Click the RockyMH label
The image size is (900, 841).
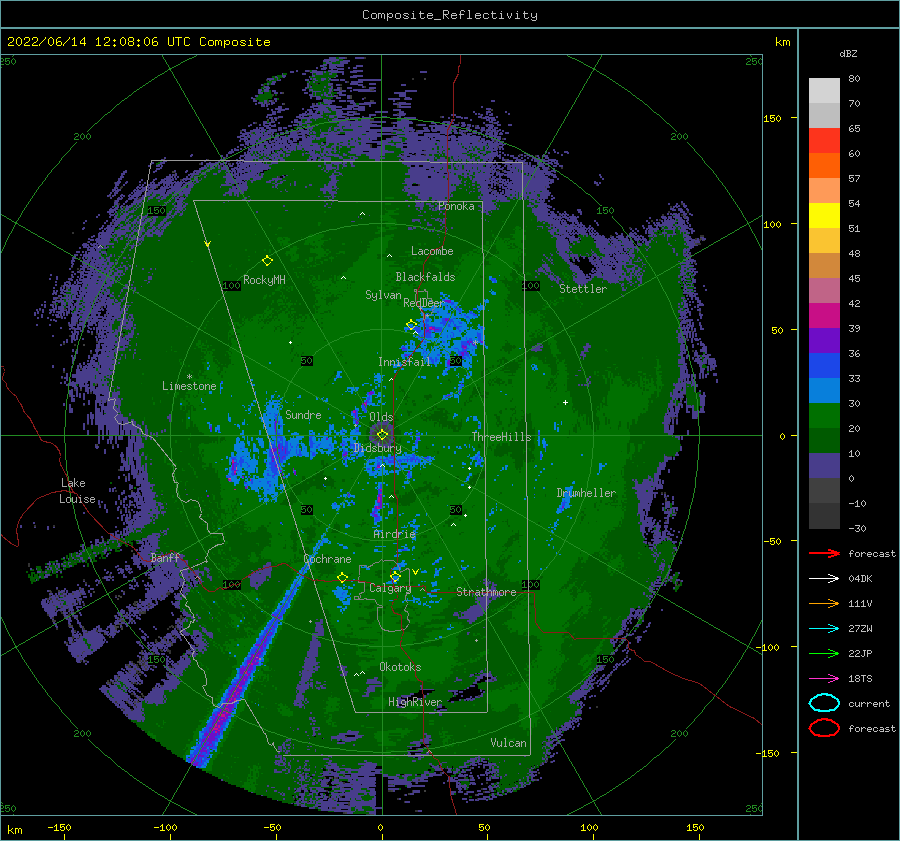(x=264, y=280)
